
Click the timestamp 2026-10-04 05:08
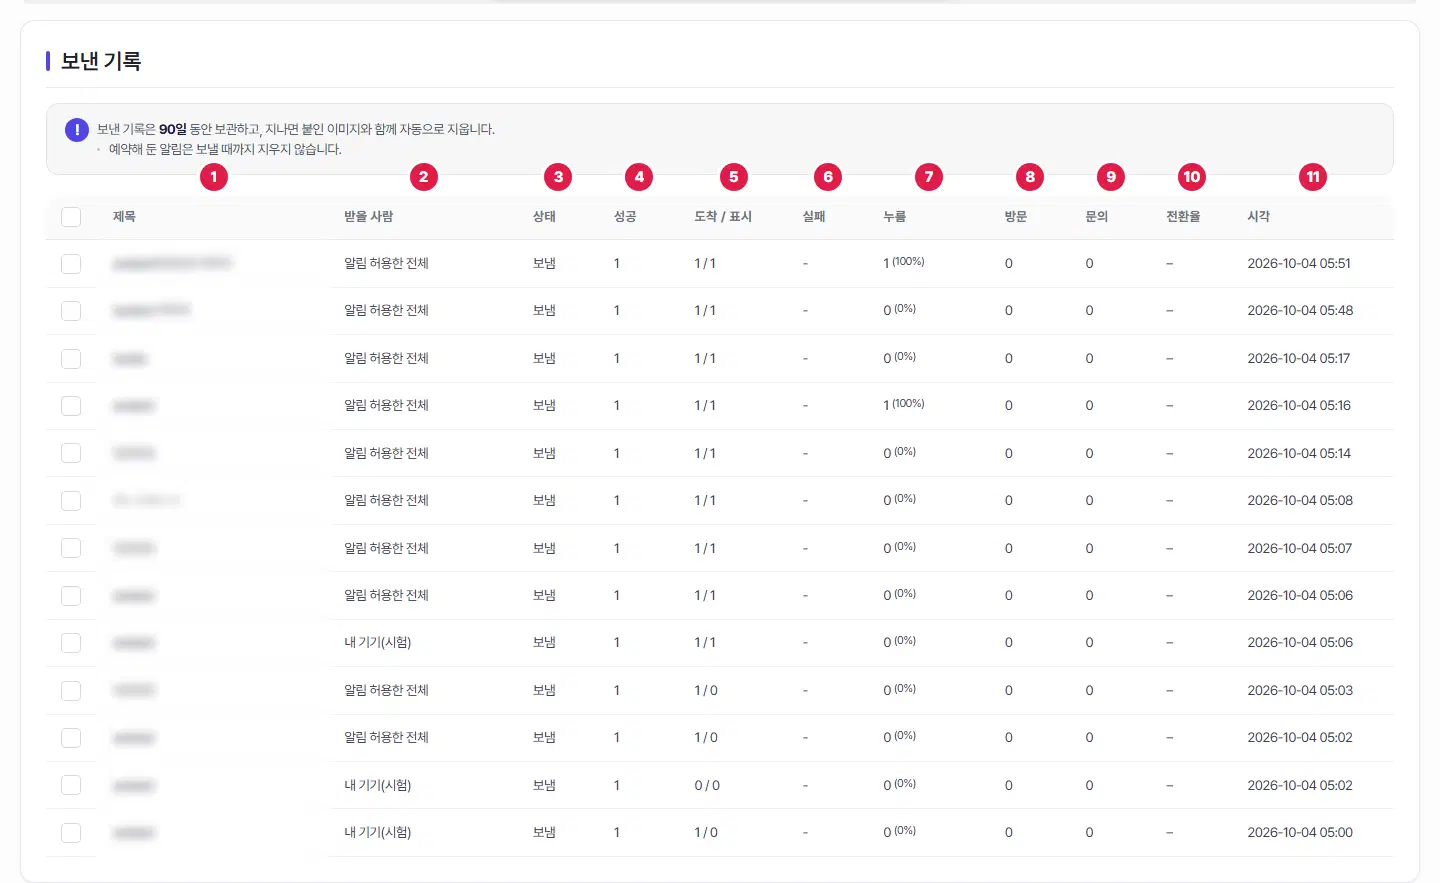coord(1300,501)
